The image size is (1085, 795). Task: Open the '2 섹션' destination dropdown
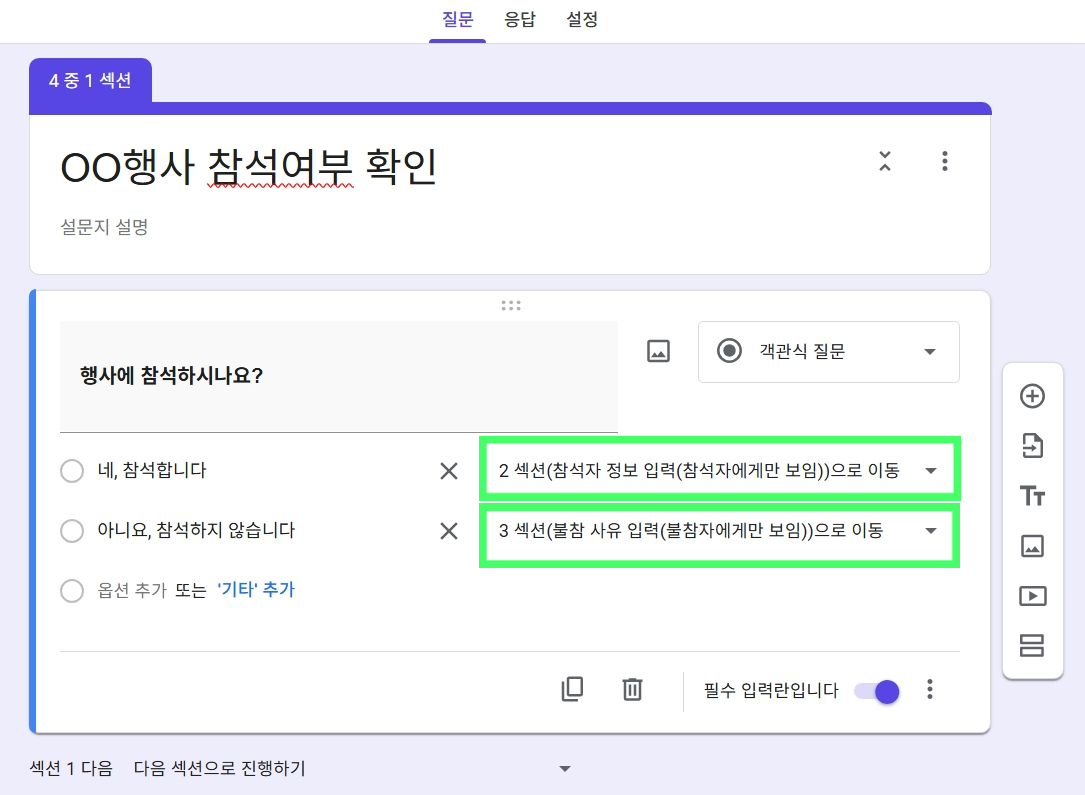[x=720, y=470]
